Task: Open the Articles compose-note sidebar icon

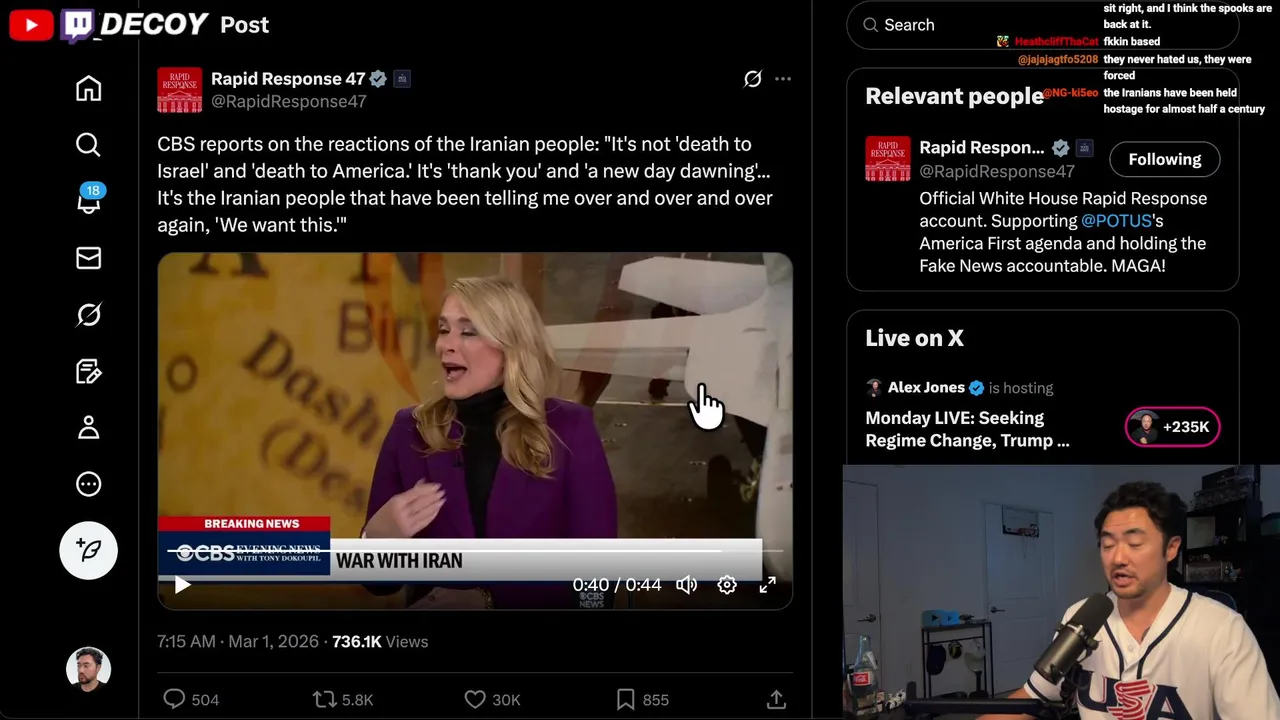Action: (x=88, y=371)
